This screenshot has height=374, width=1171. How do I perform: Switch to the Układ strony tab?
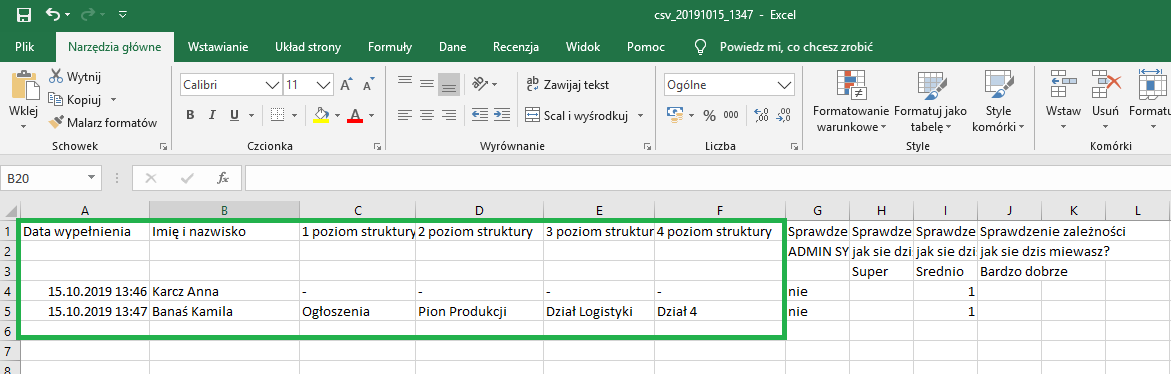coord(308,47)
